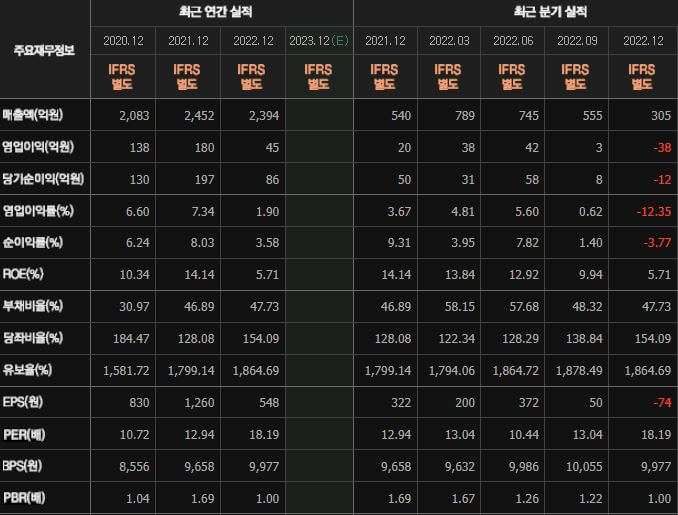The height and width of the screenshot is (515, 678).
Task: Click PER value 10.44
Action: [524, 435]
